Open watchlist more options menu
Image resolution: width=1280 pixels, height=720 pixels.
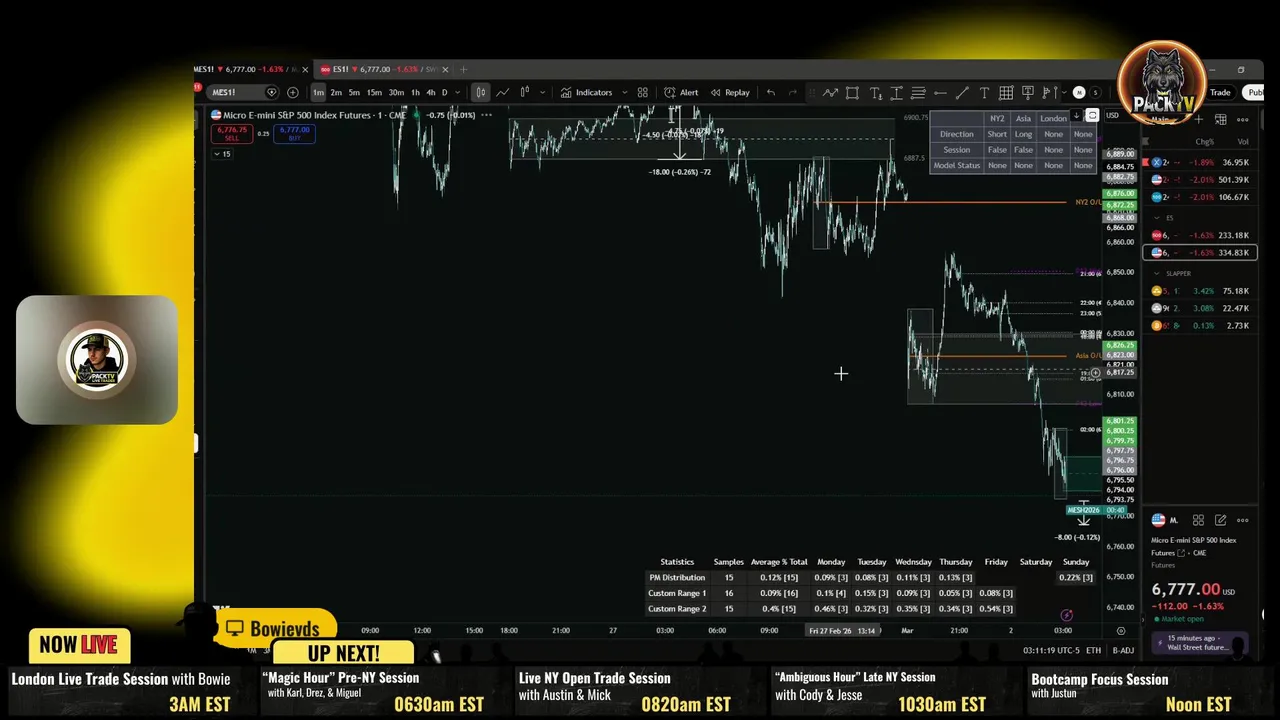1242,120
